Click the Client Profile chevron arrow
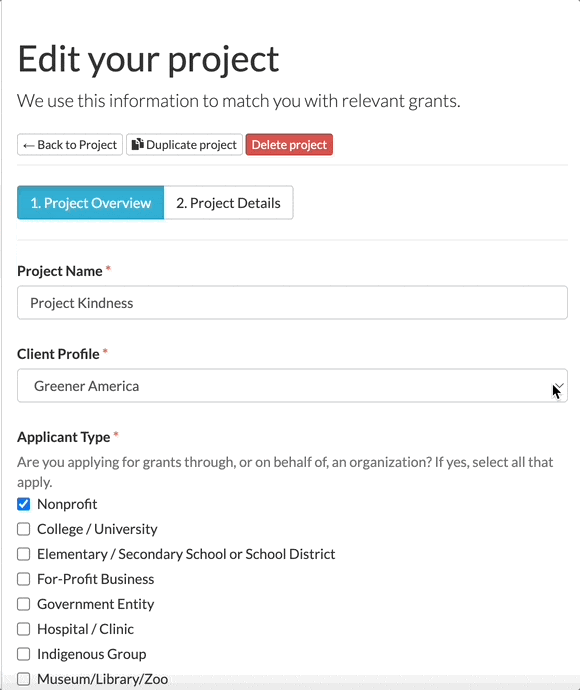The image size is (580, 690). click(x=558, y=386)
